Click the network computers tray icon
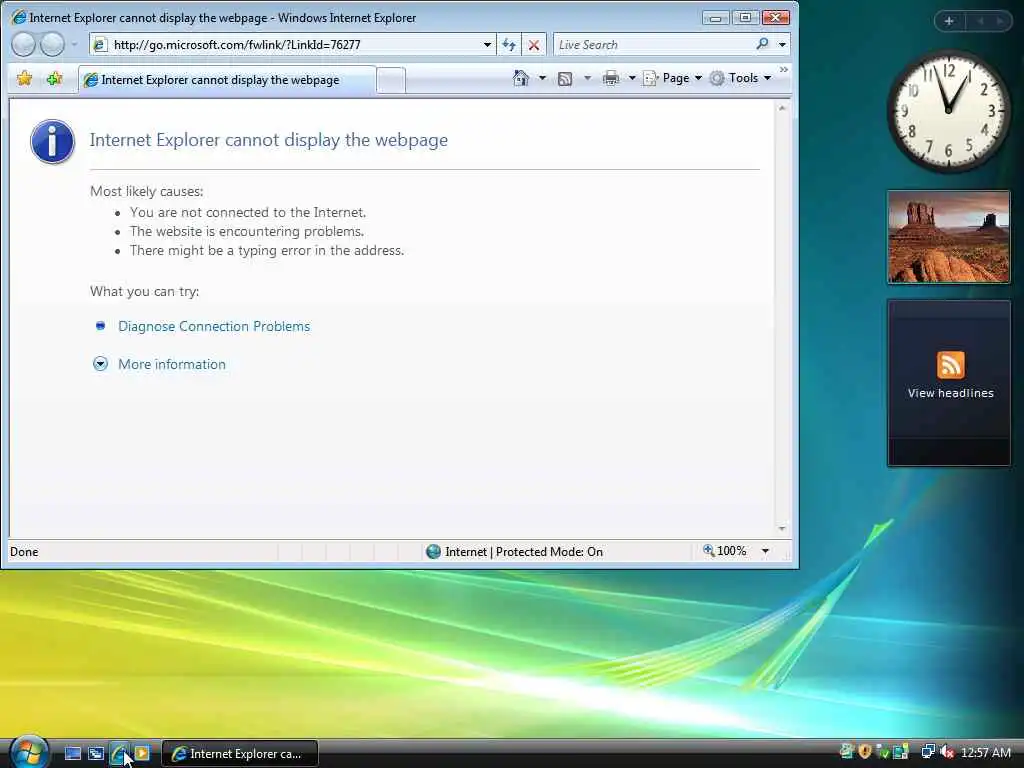This screenshot has height=768, width=1024. [x=927, y=752]
